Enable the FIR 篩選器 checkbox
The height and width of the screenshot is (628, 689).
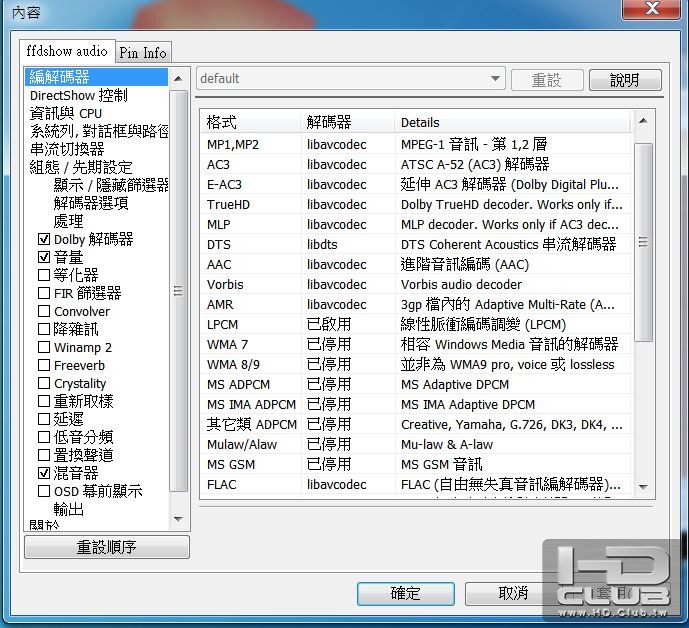pyautogui.click(x=44, y=293)
